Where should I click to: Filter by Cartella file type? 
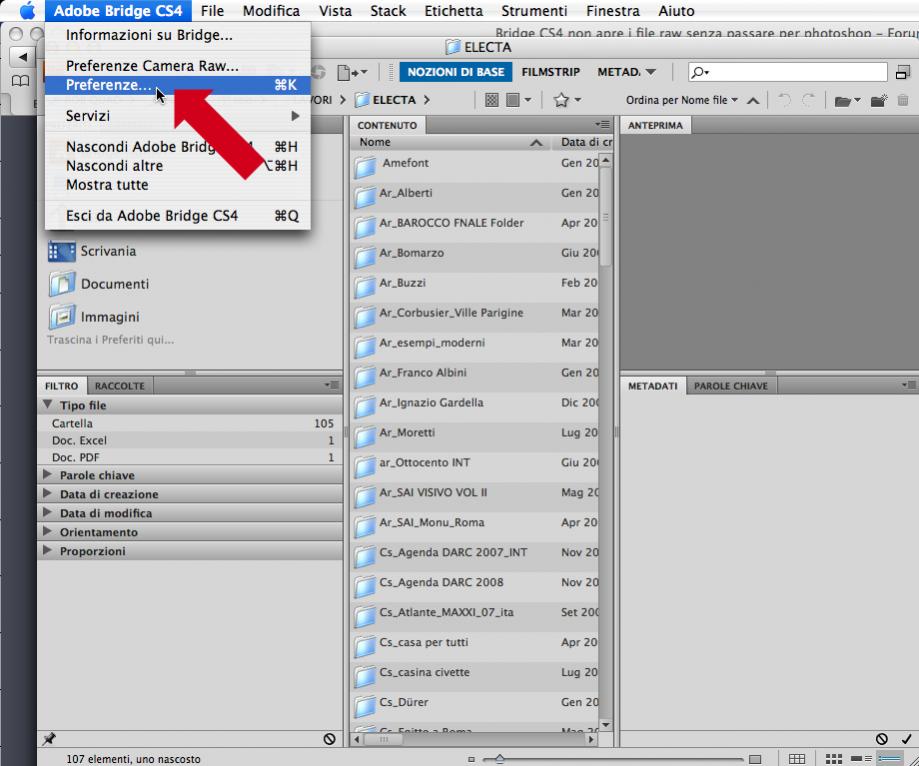[x=192, y=423]
